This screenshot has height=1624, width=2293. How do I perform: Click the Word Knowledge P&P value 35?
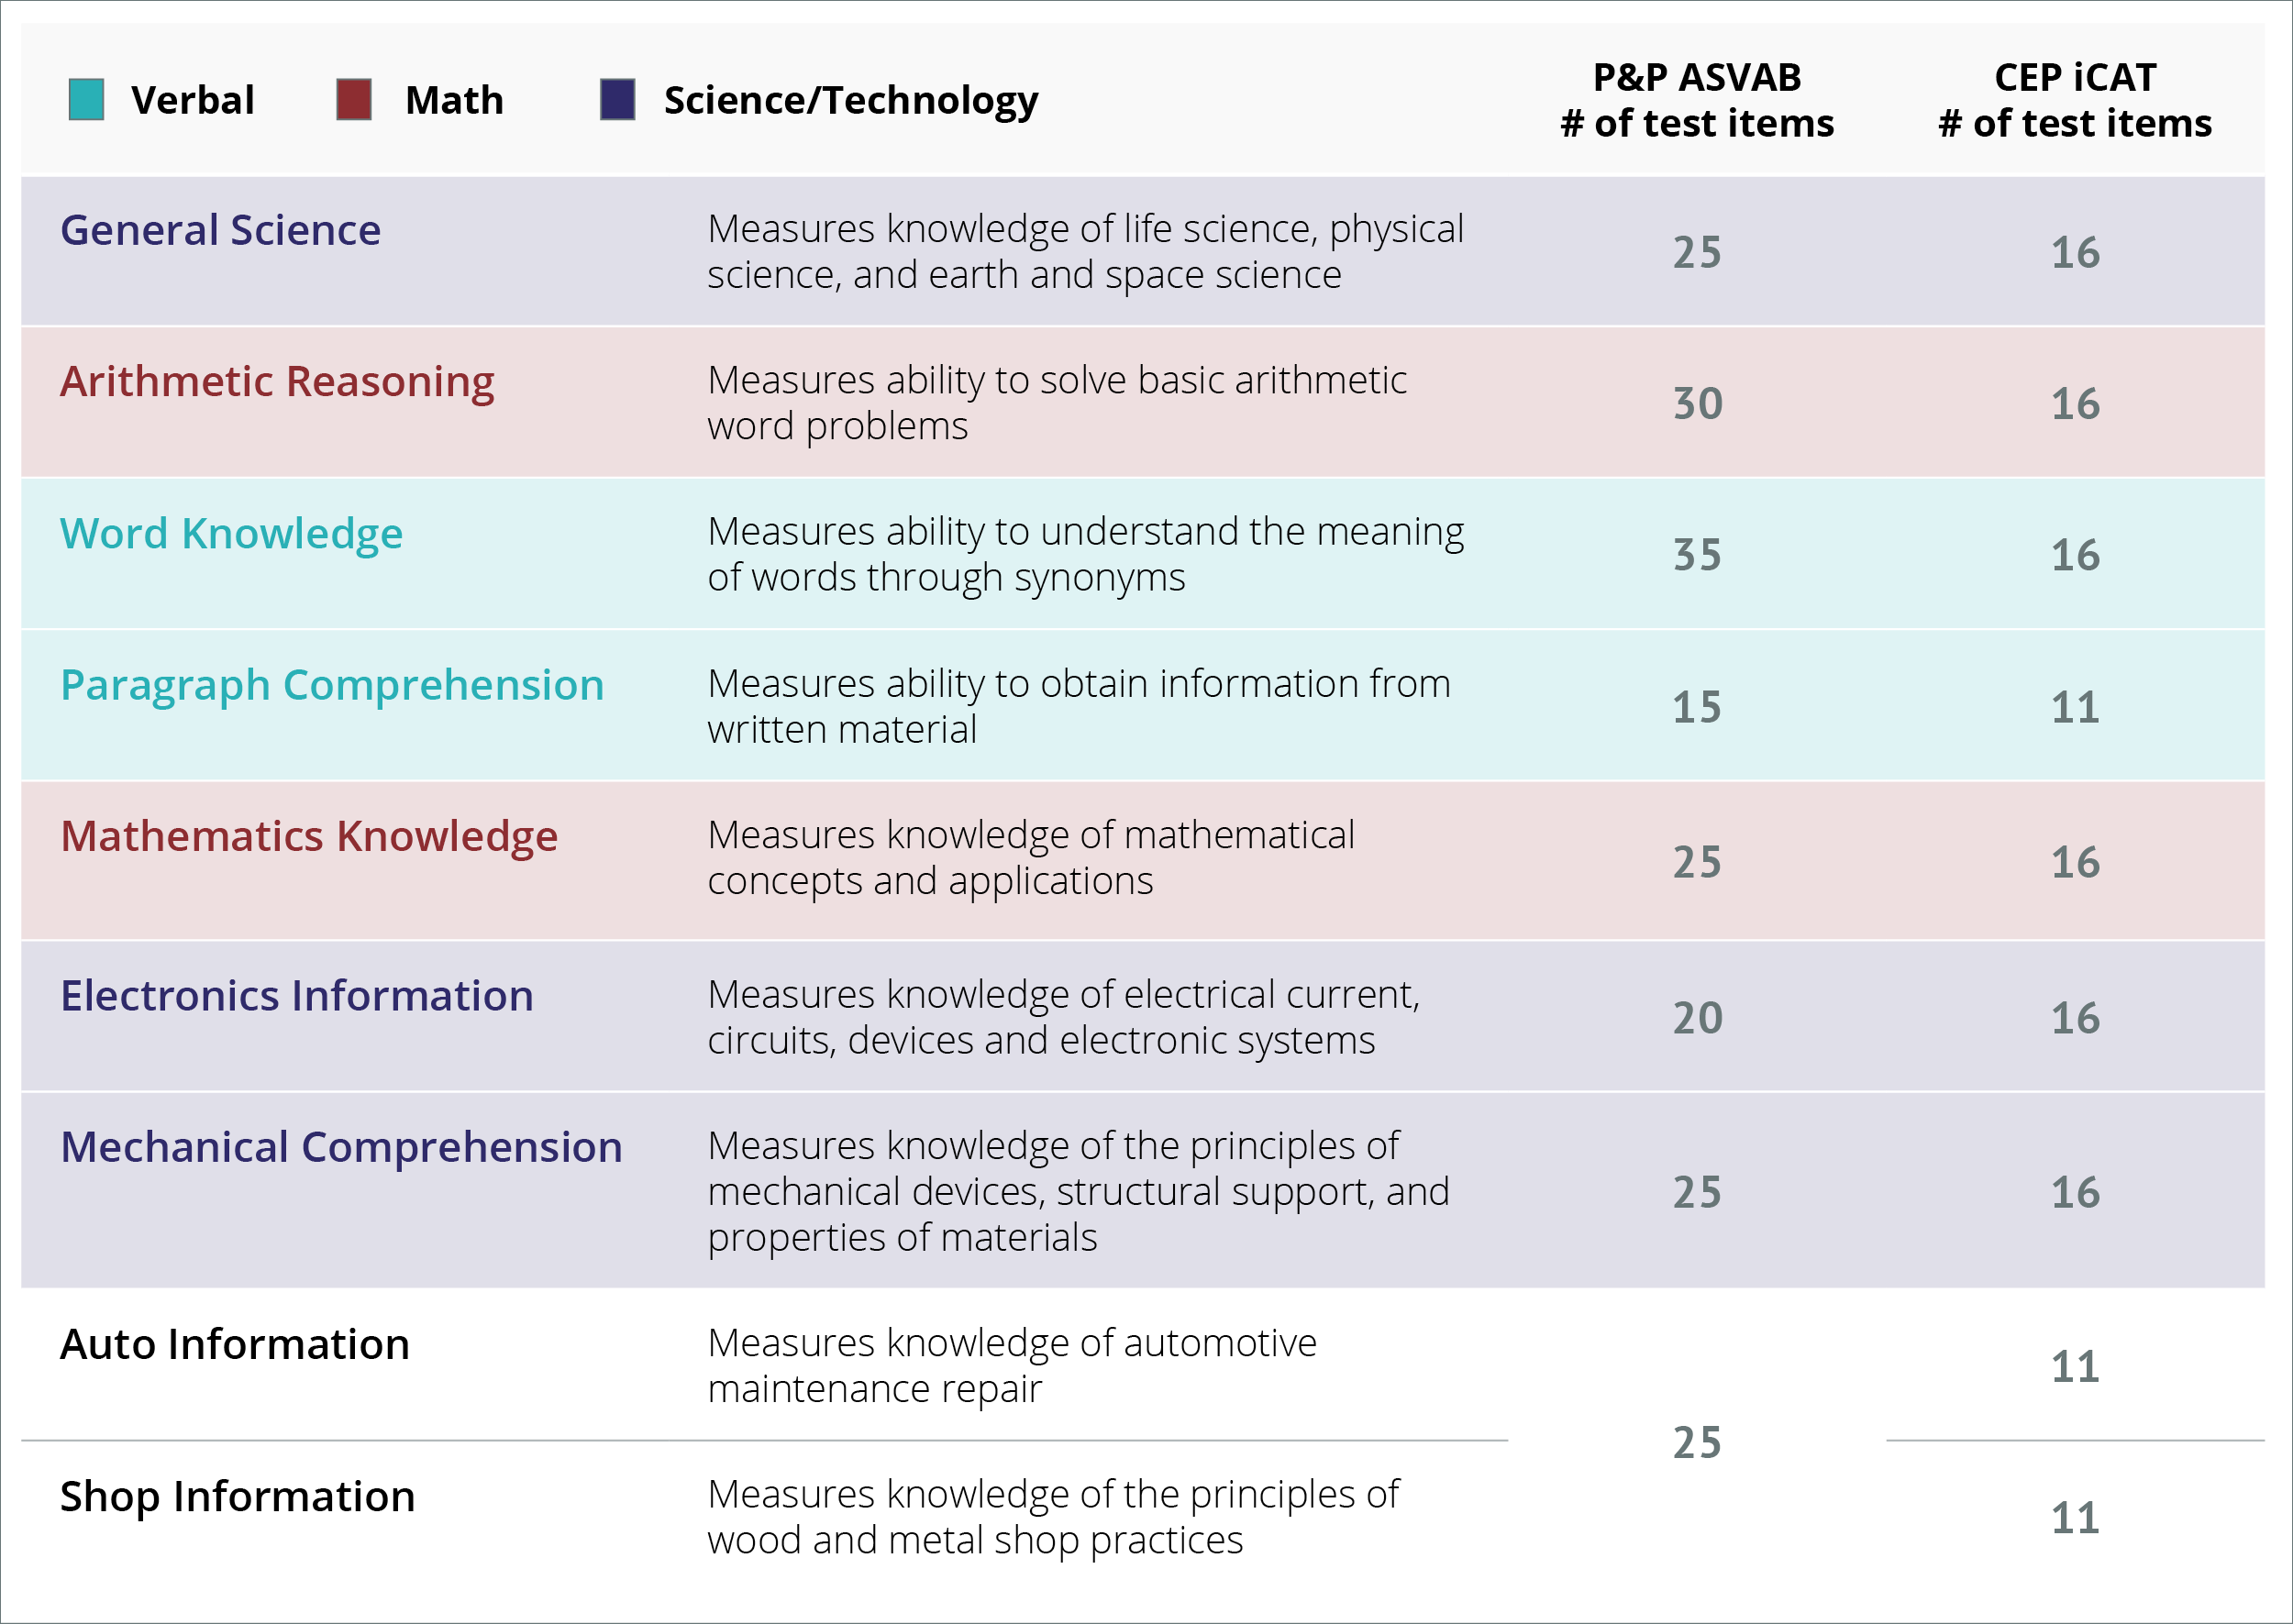pos(1698,555)
